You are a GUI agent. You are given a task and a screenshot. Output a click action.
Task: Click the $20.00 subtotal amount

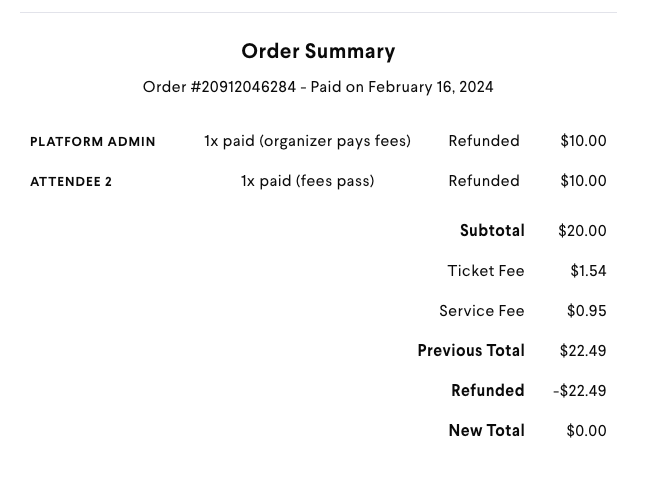tap(582, 231)
